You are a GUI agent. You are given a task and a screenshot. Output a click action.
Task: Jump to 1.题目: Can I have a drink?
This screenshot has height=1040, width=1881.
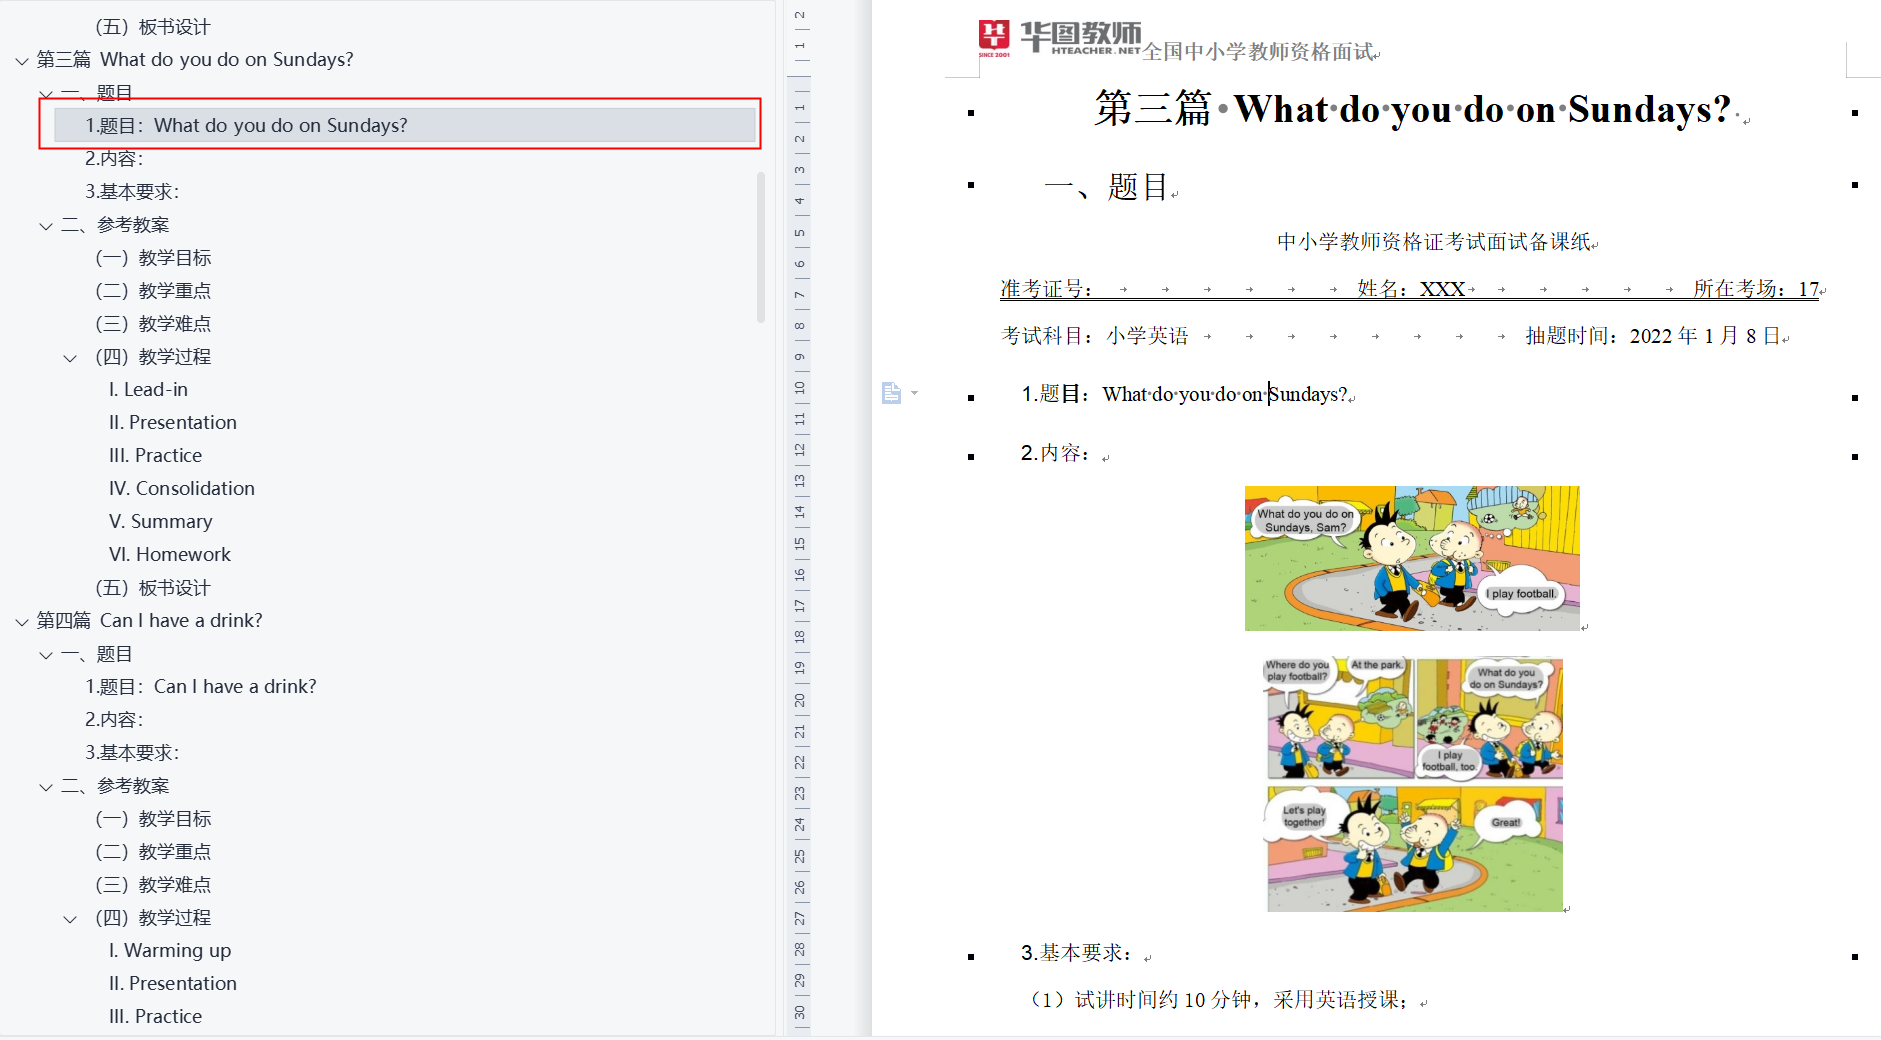pyautogui.click(x=201, y=687)
